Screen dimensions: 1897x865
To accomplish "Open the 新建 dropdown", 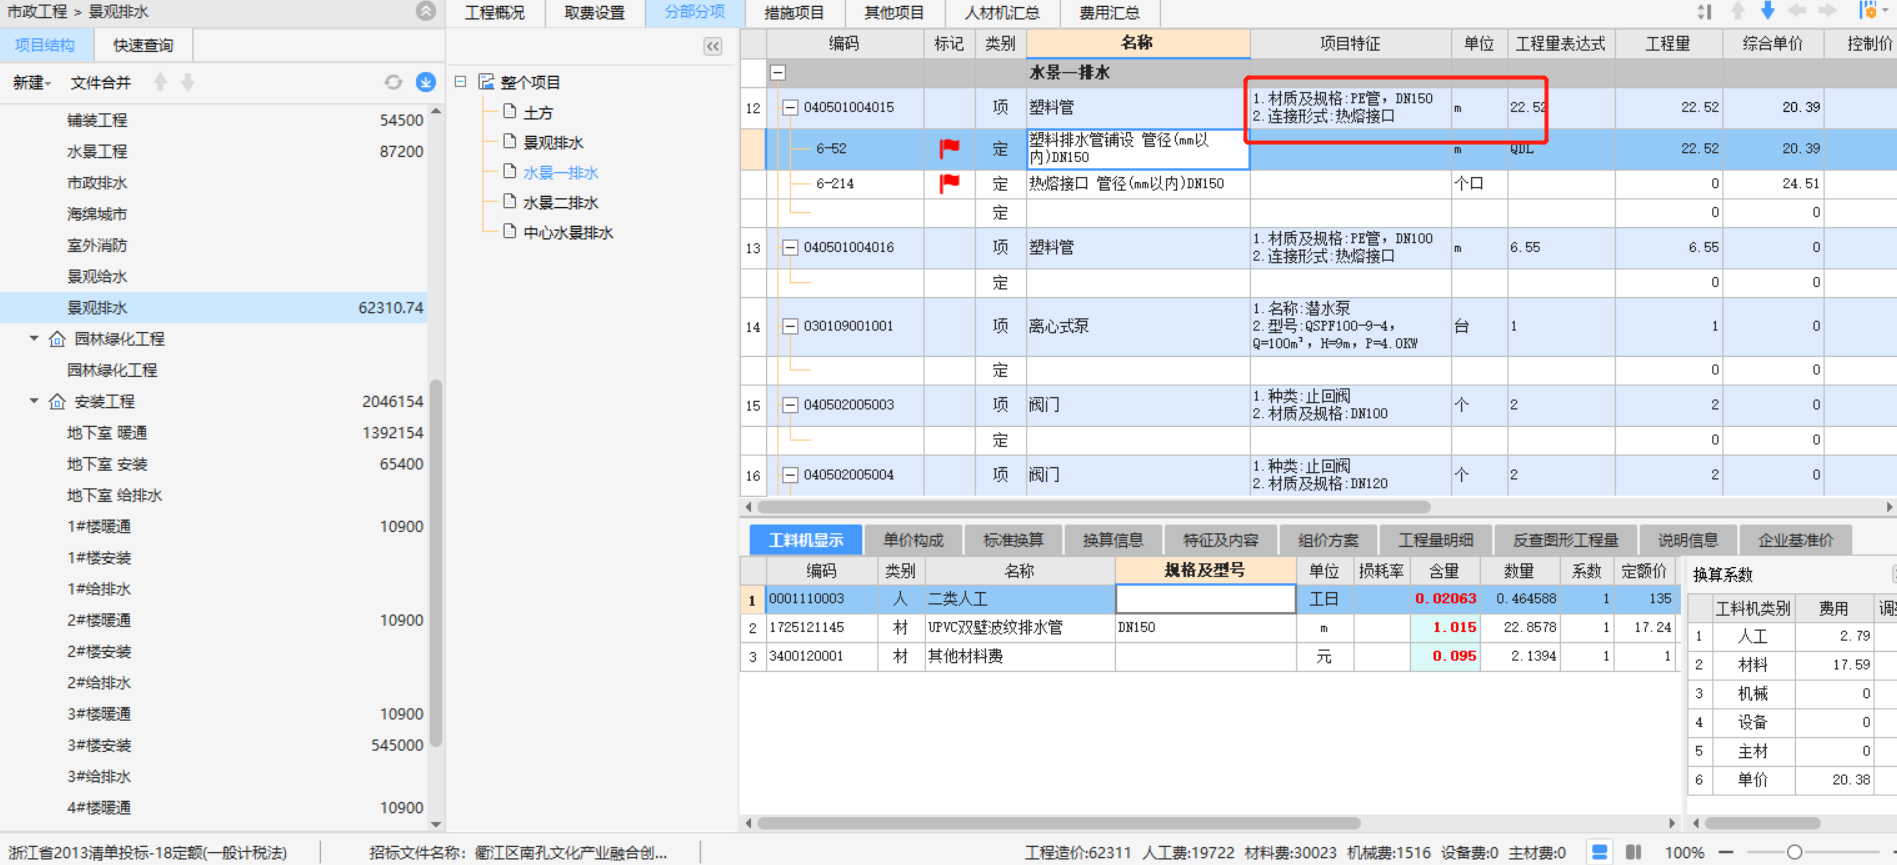I will 32,83.
